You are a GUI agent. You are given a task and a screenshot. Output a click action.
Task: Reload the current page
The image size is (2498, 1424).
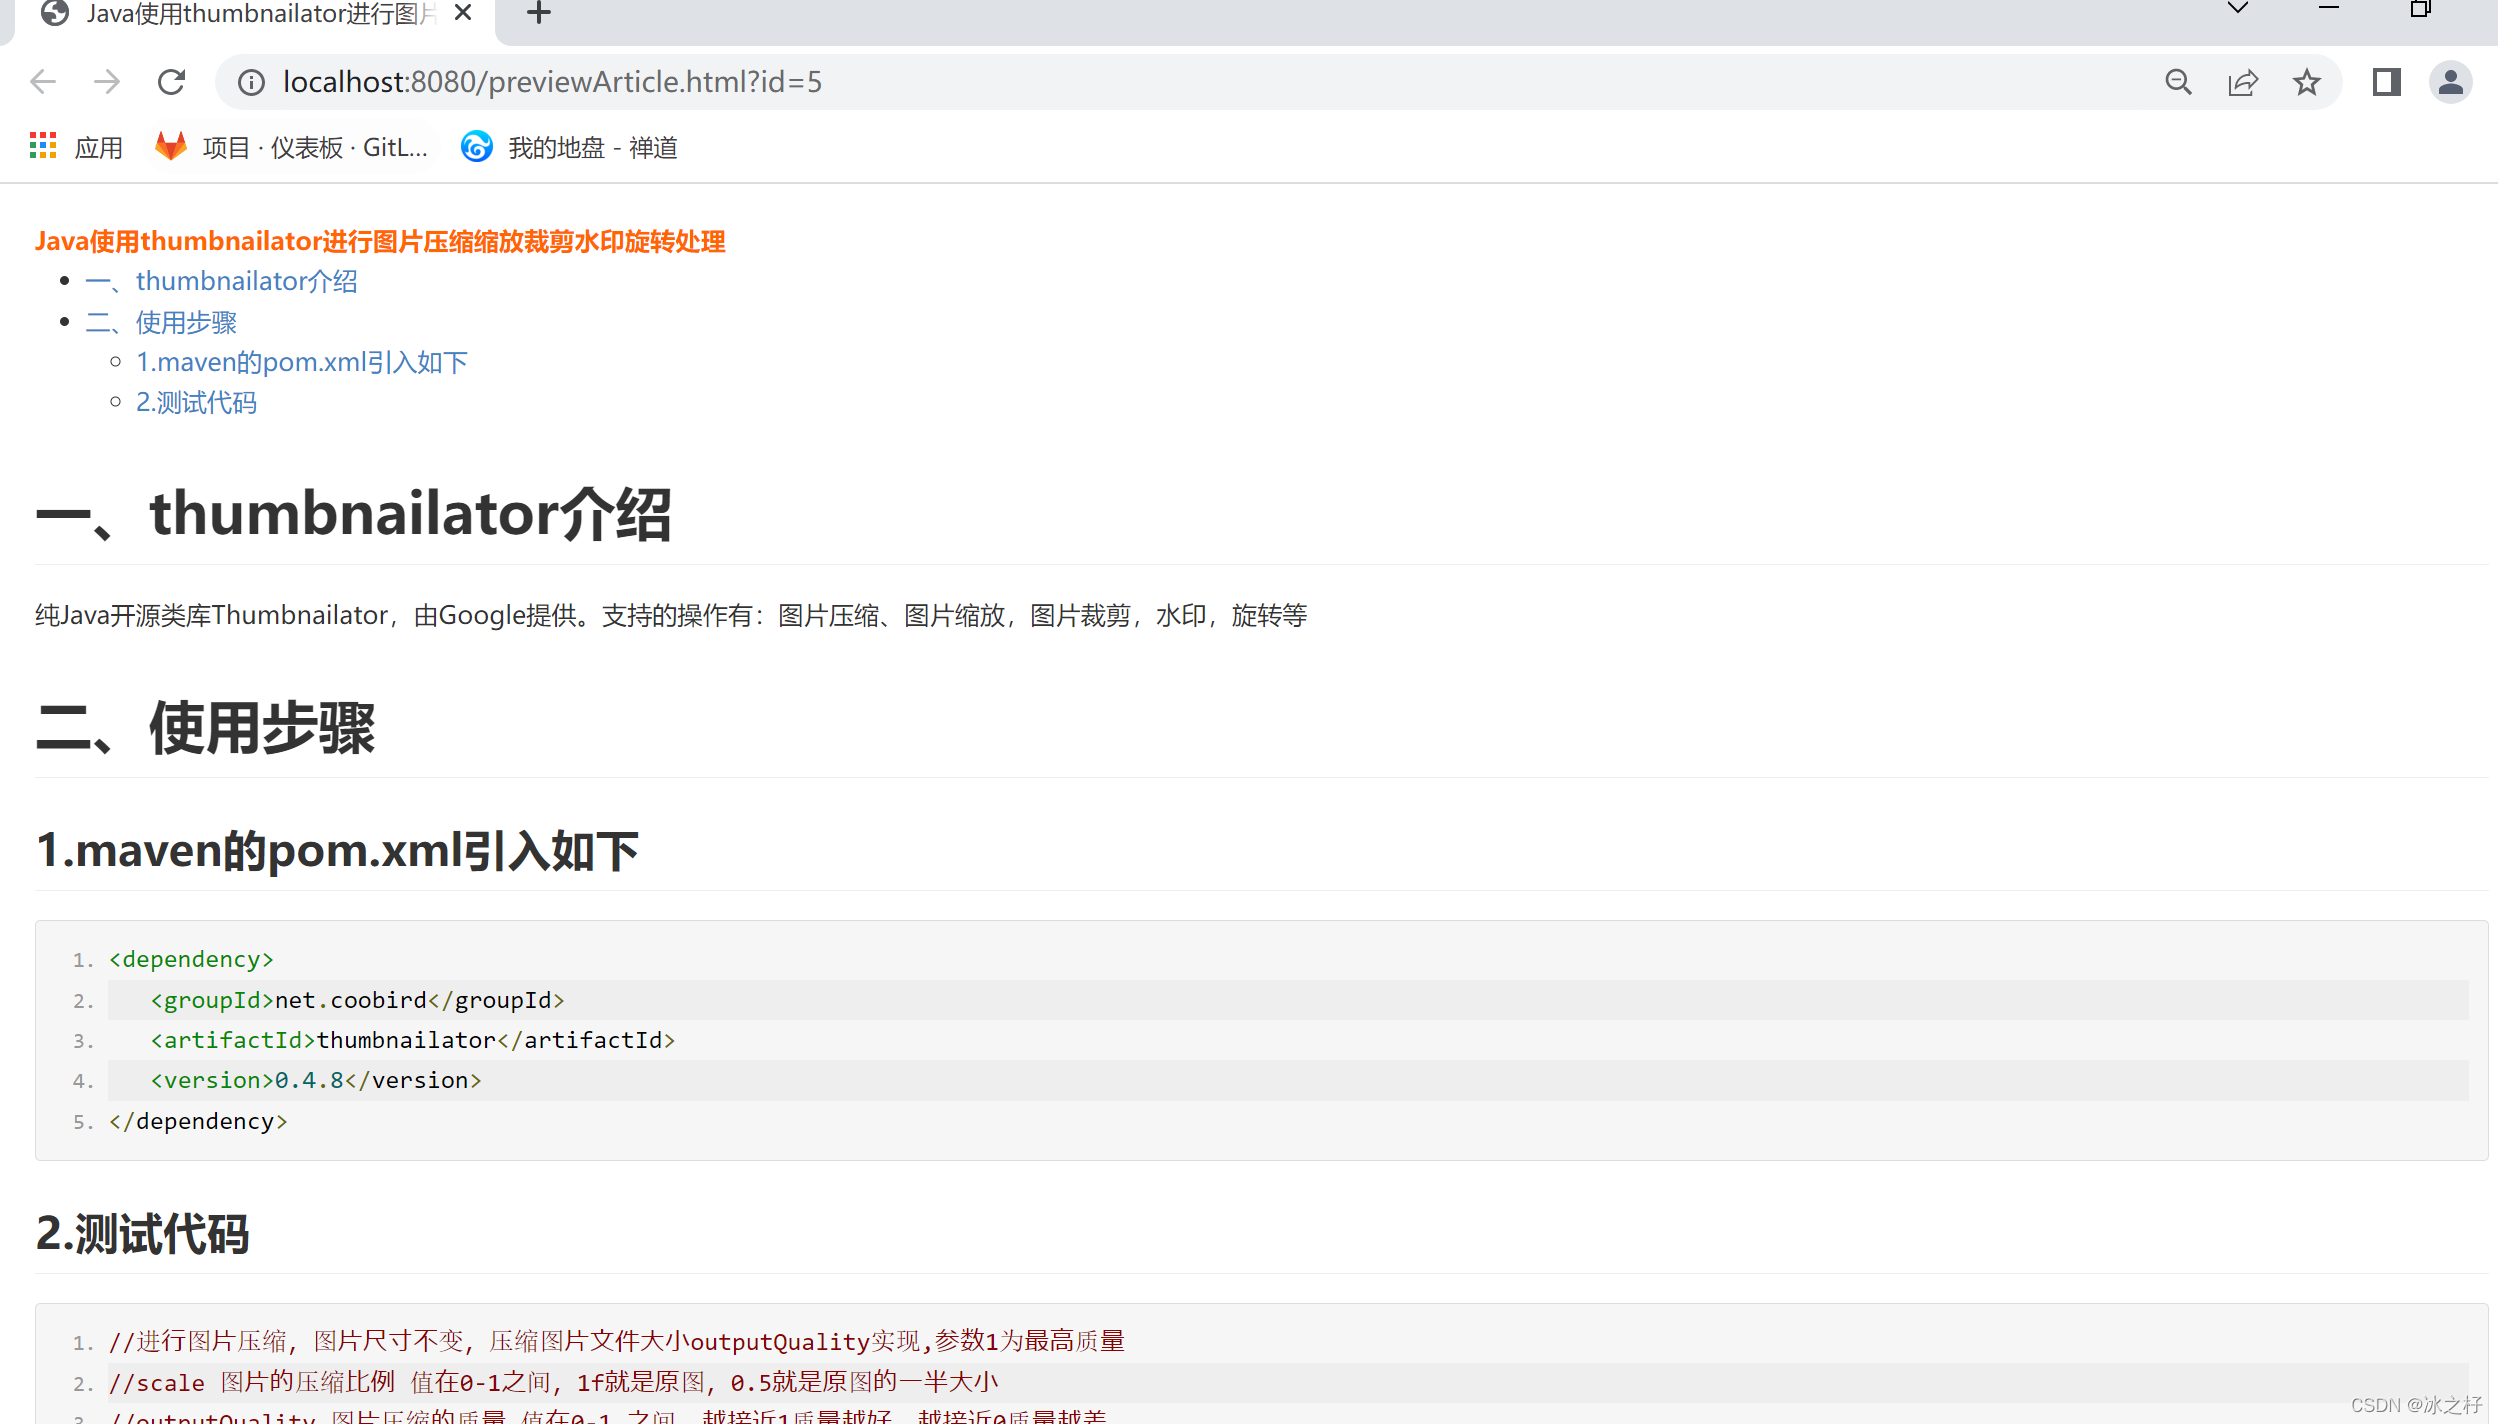pos(172,82)
